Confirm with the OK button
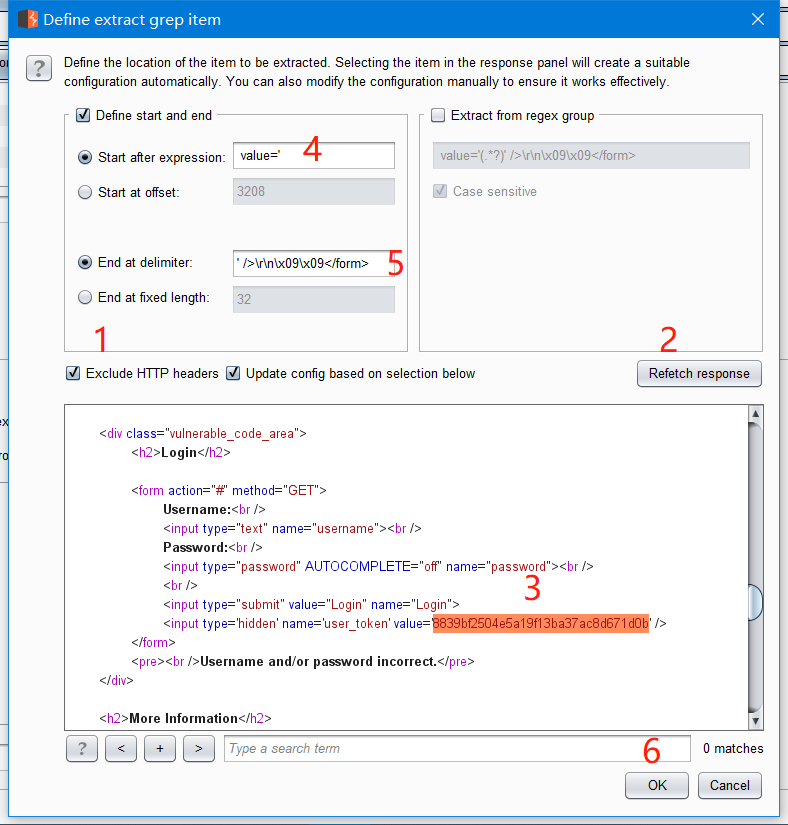The height and width of the screenshot is (825, 788). tap(656, 785)
